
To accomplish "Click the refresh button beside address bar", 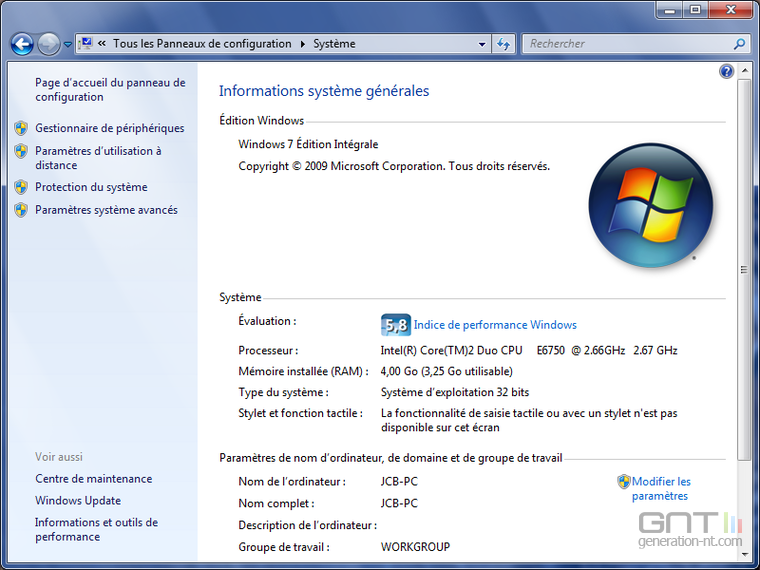I will click(x=504, y=44).
